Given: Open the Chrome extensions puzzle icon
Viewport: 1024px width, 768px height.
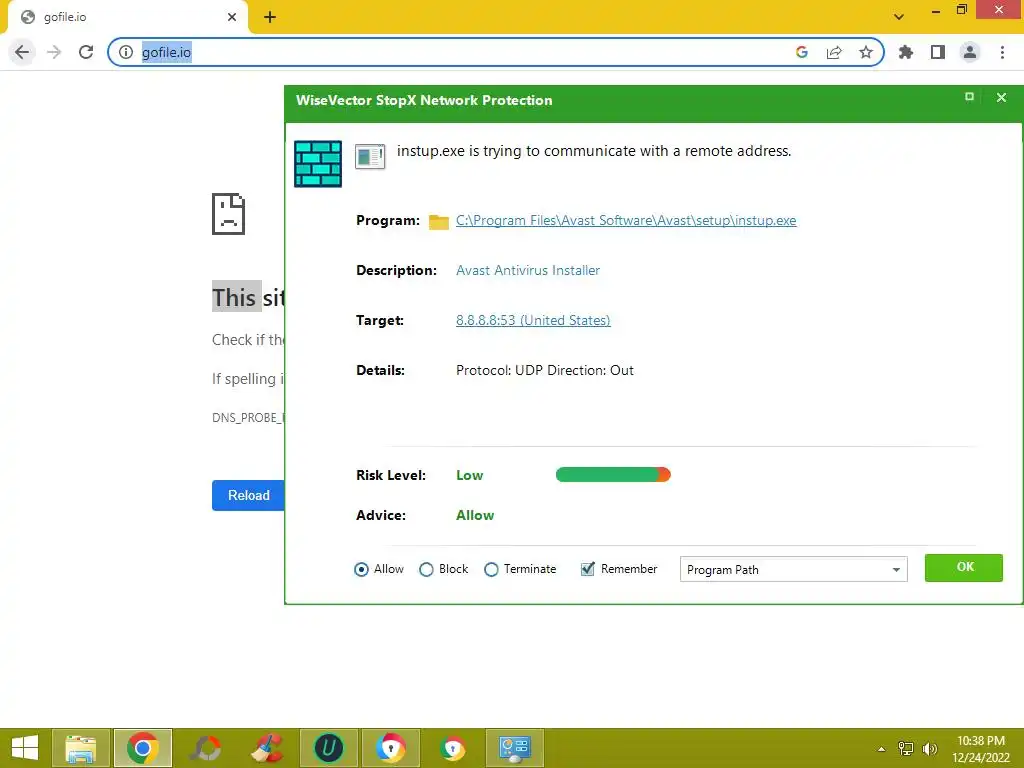Looking at the screenshot, I should pyautogui.click(x=906, y=52).
